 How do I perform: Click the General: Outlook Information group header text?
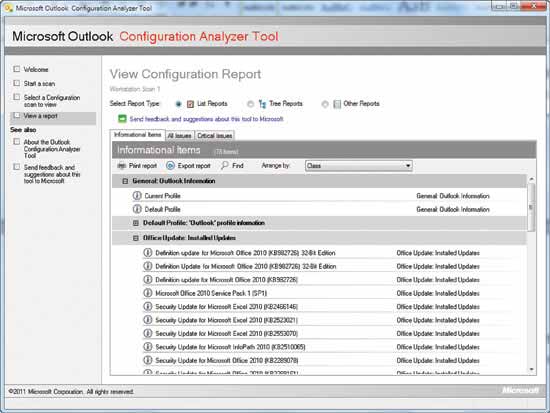174,181
